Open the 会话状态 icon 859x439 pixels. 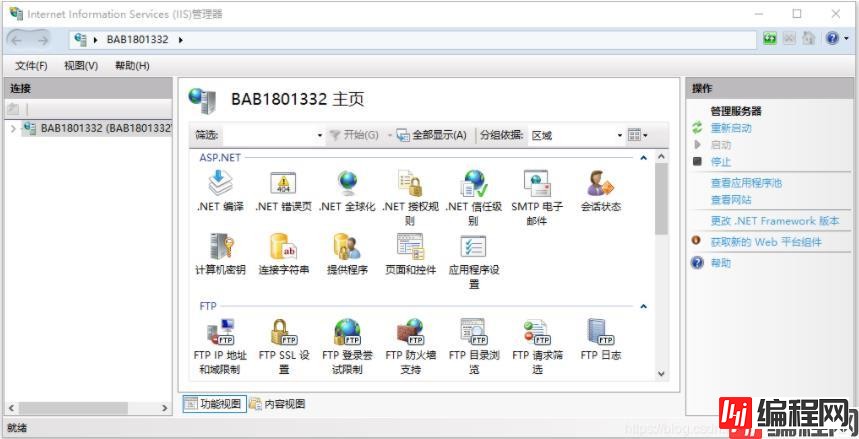[x=600, y=185]
